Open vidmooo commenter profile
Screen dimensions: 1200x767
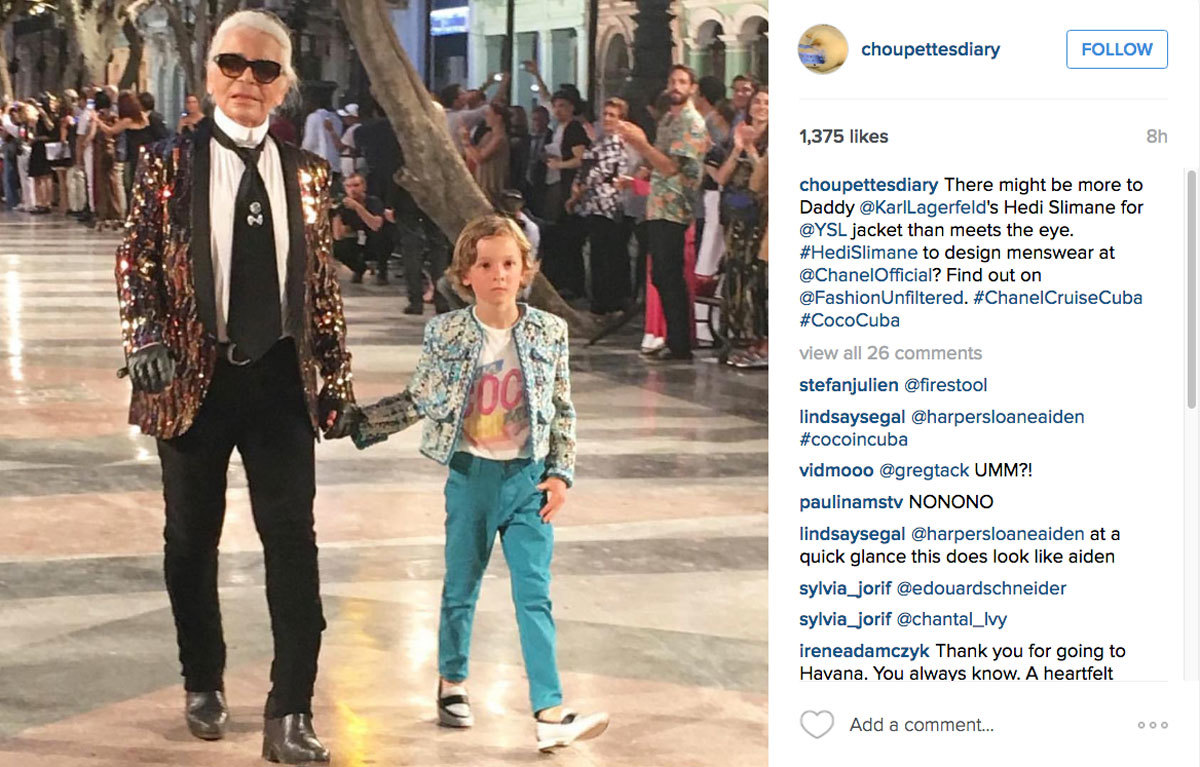pyautogui.click(x=836, y=470)
